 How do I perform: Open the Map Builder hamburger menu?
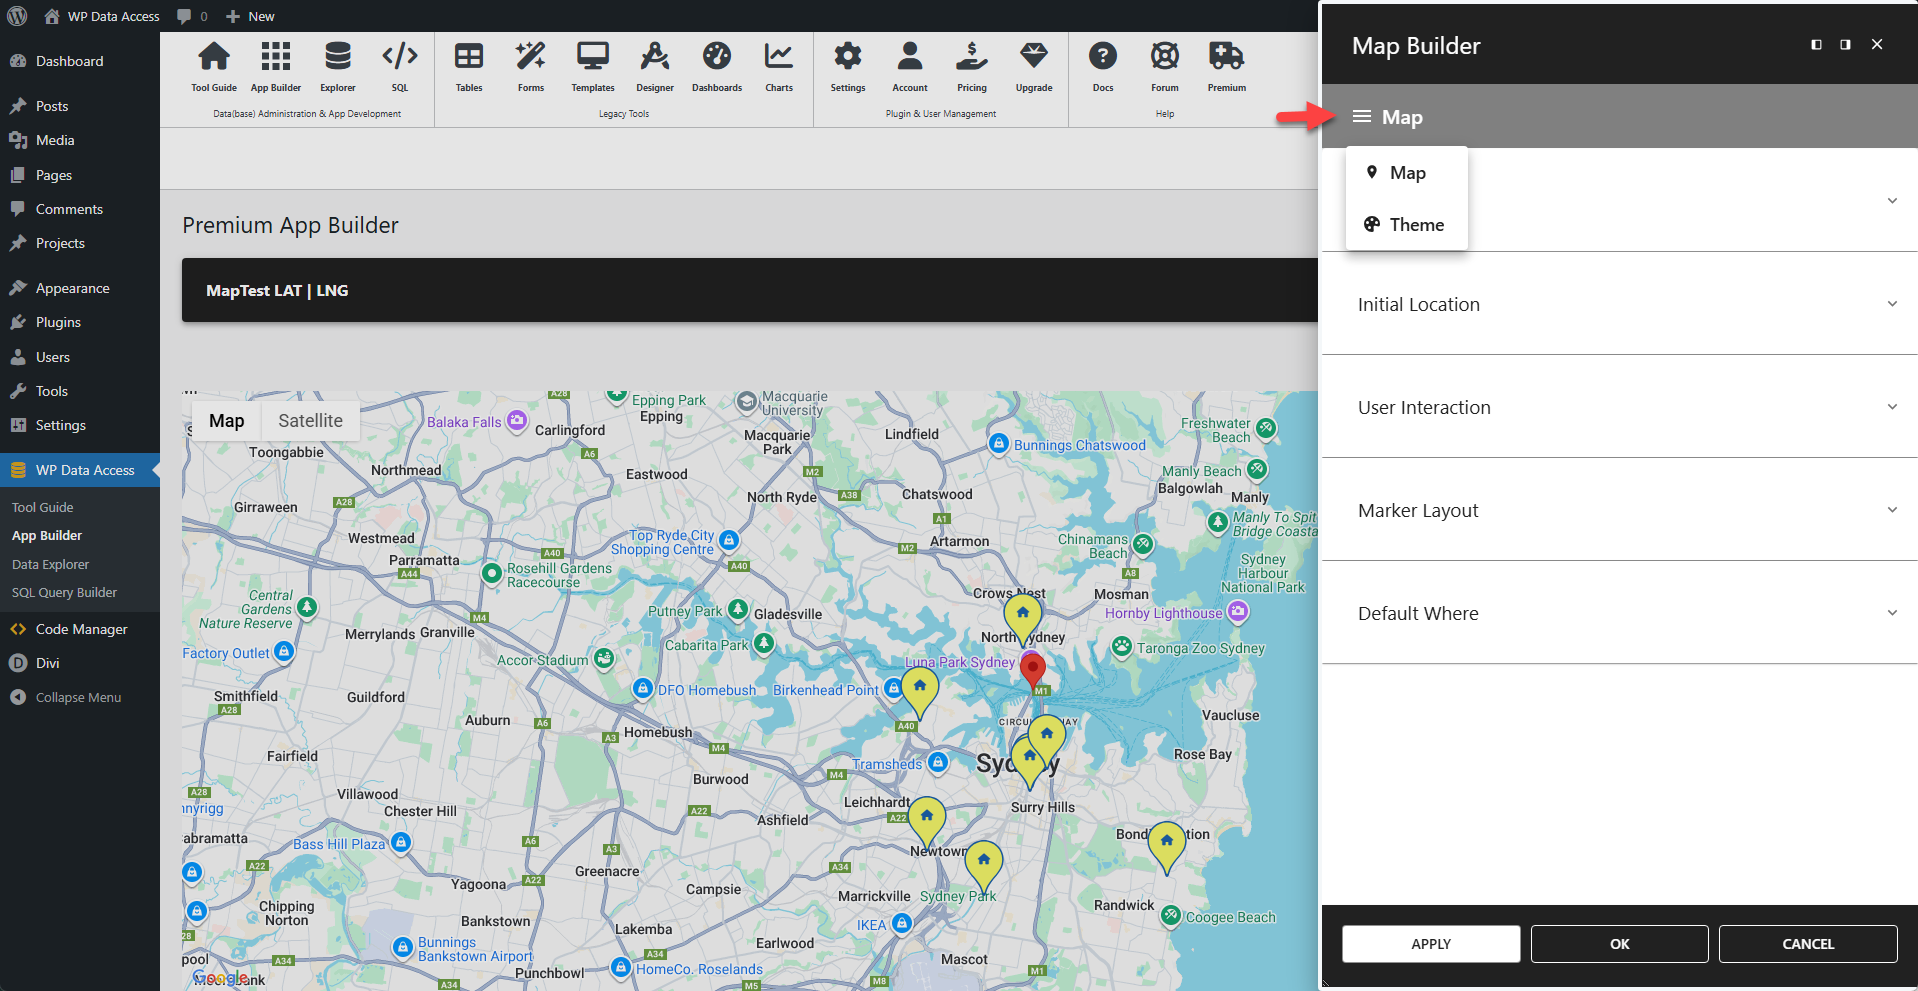1360,116
